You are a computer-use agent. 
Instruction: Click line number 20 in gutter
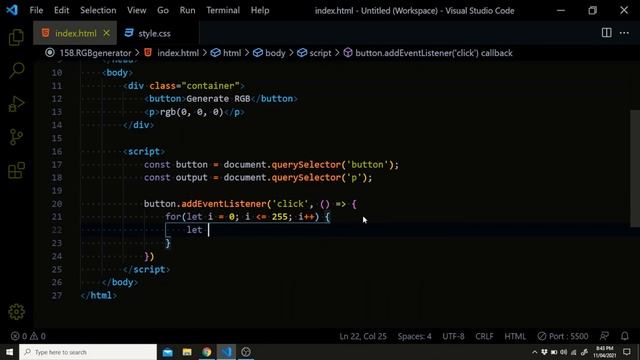pos(57,204)
